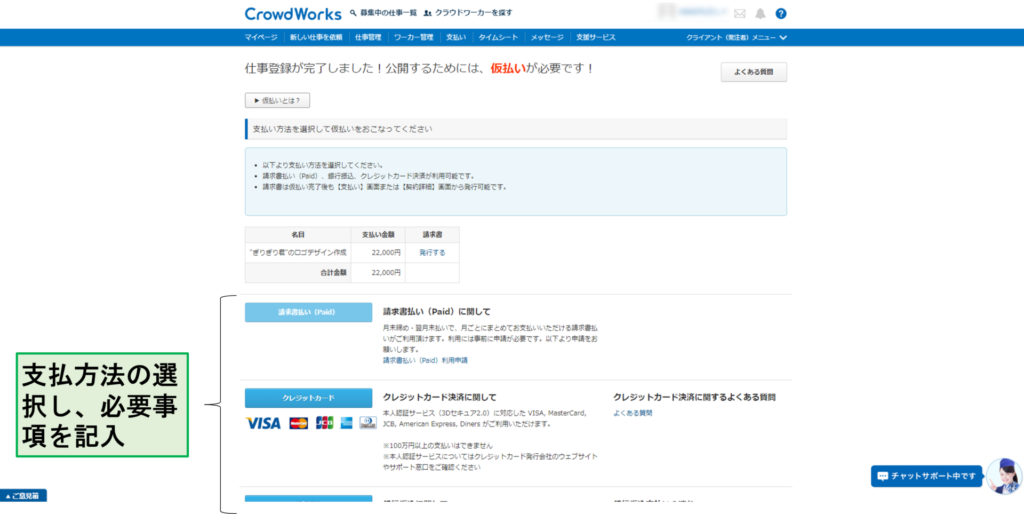
Task: Expand クライアント（発注者）メニュー dropdown
Action: pyautogui.click(x=736, y=37)
